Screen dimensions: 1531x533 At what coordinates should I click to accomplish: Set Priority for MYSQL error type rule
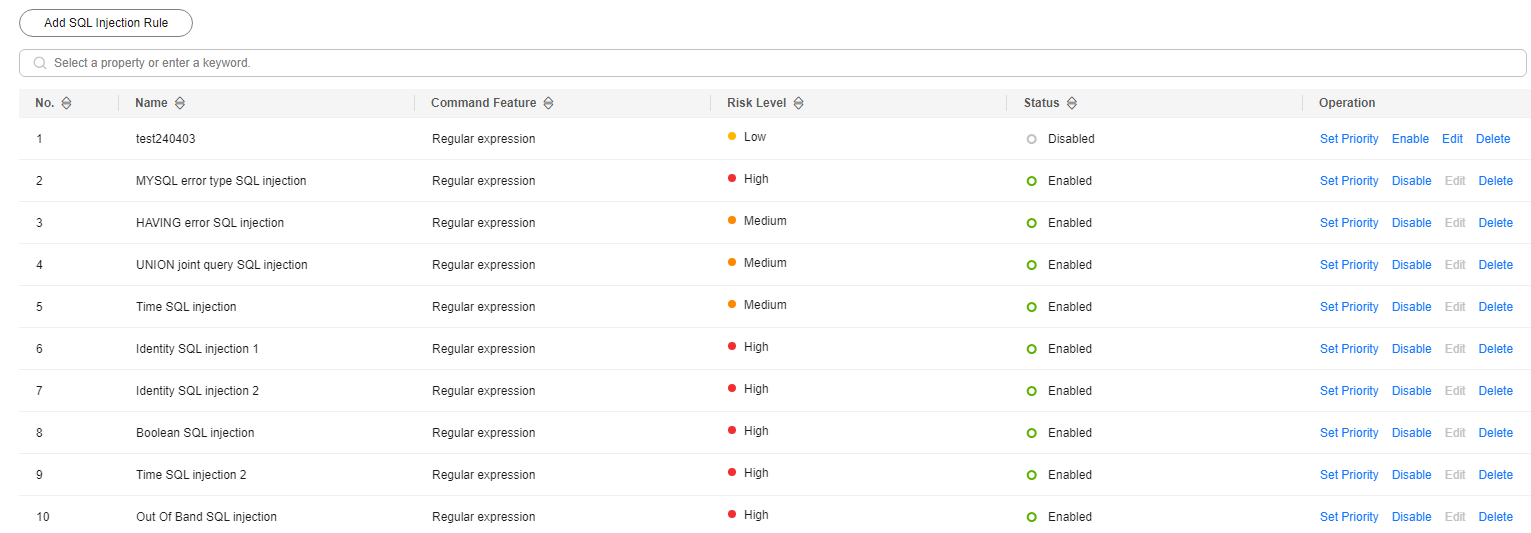click(1349, 181)
